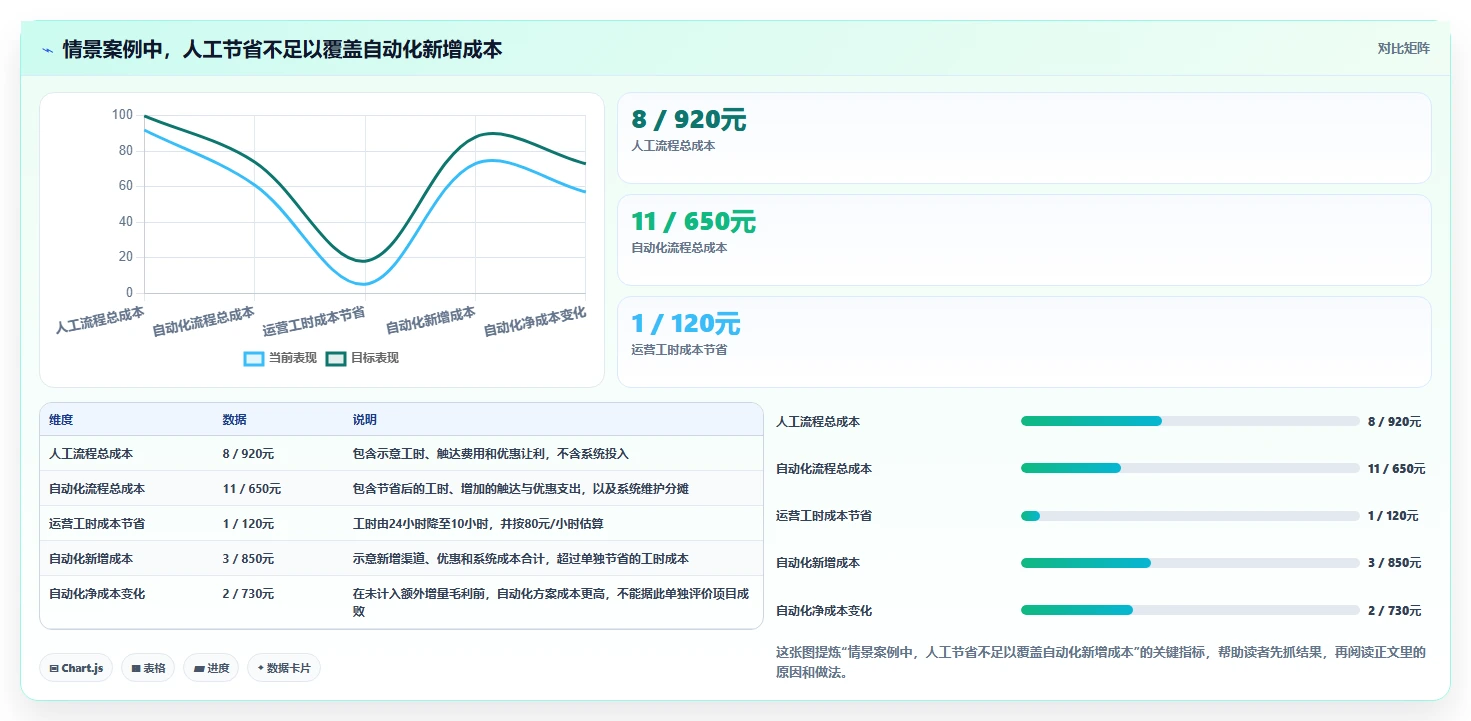Open the 8 / 920元 人工流程总成本 card
The height and width of the screenshot is (721, 1471).
(x=1024, y=138)
